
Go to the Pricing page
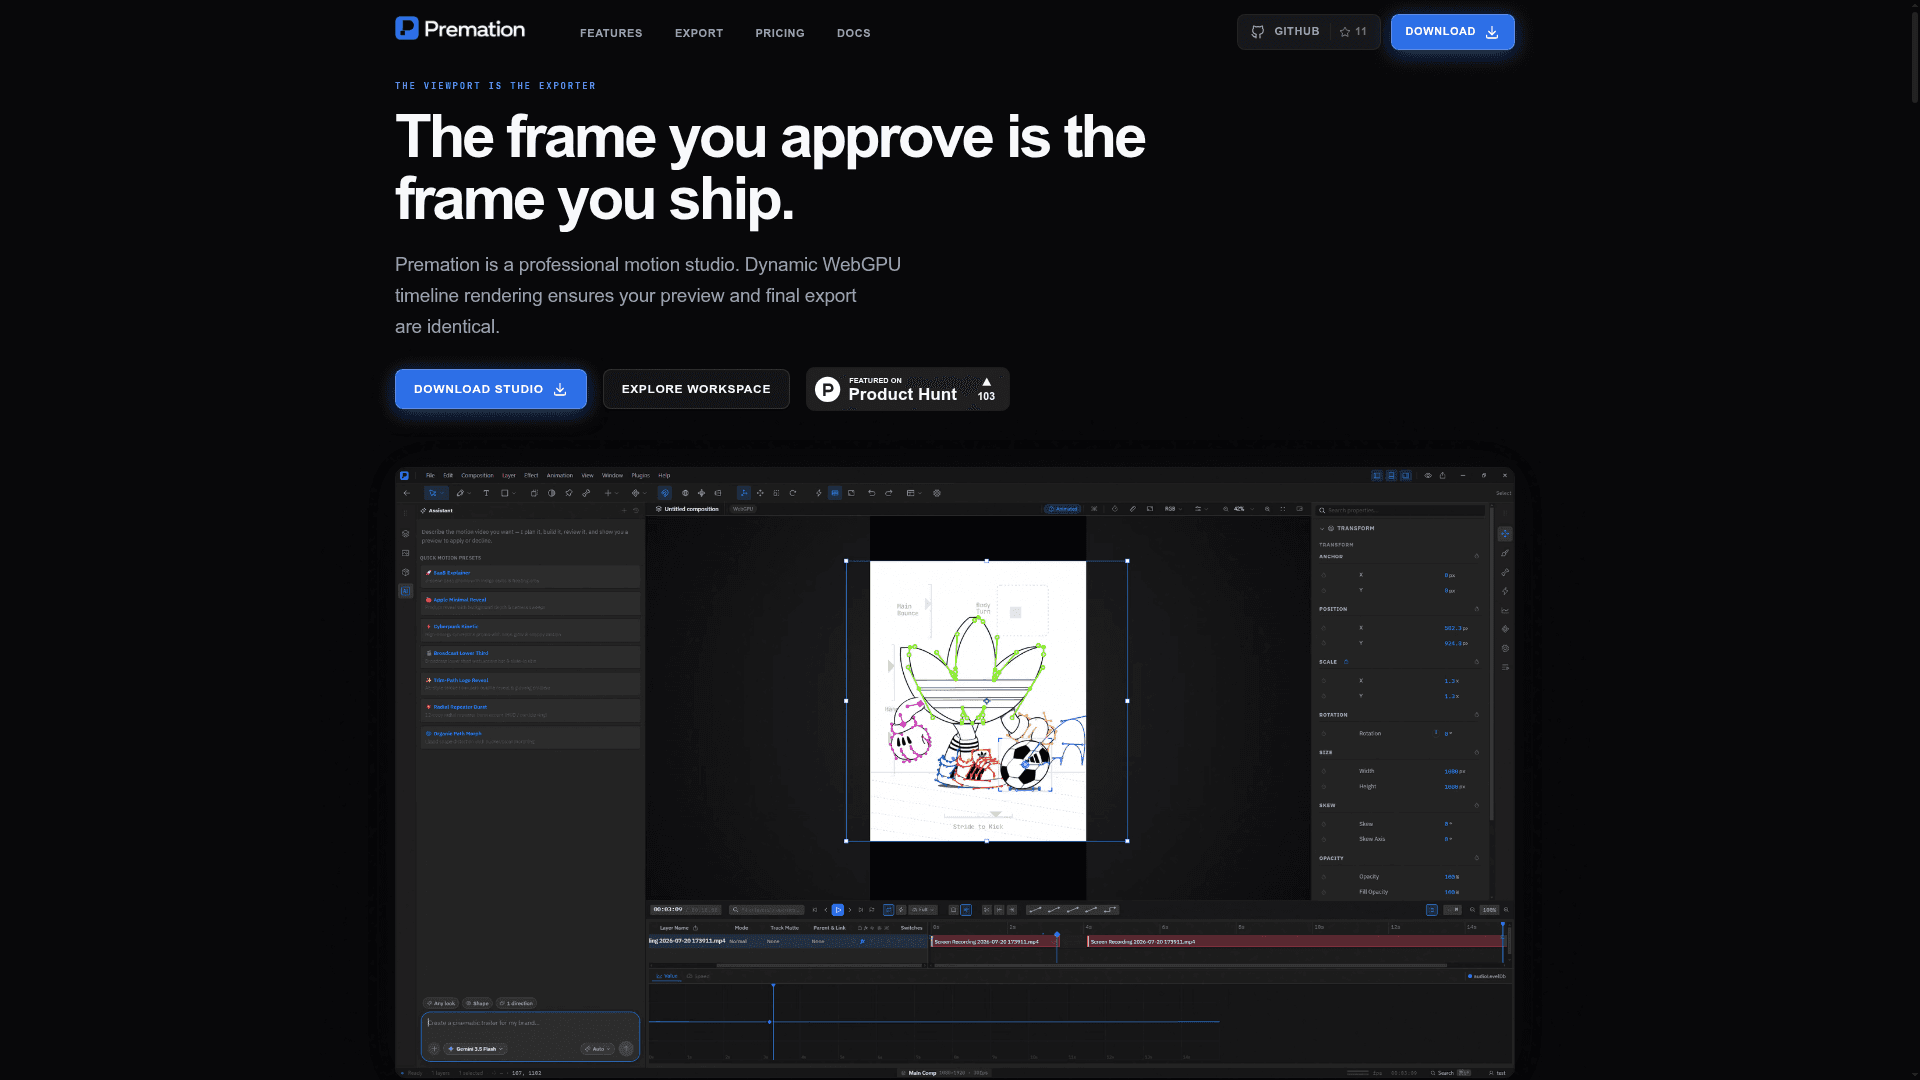point(780,33)
